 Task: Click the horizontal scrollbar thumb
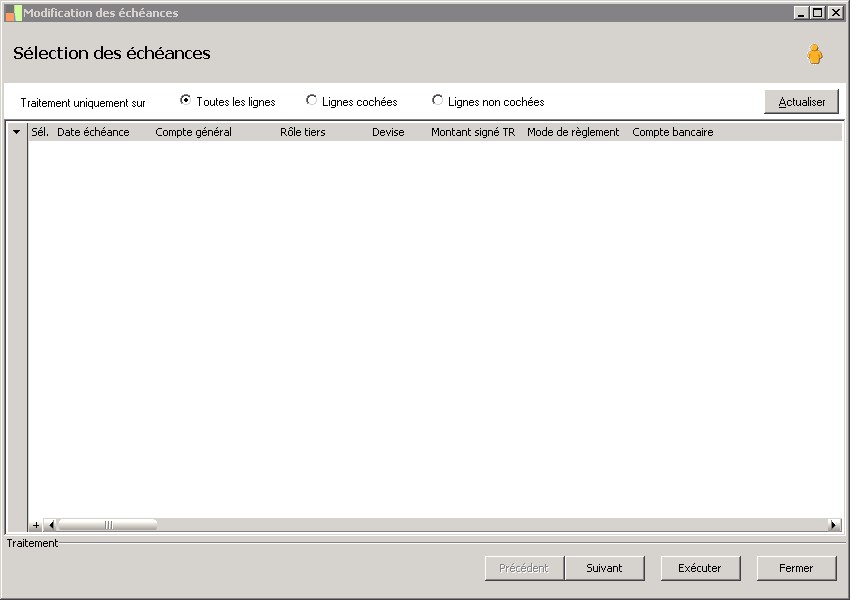click(x=108, y=525)
